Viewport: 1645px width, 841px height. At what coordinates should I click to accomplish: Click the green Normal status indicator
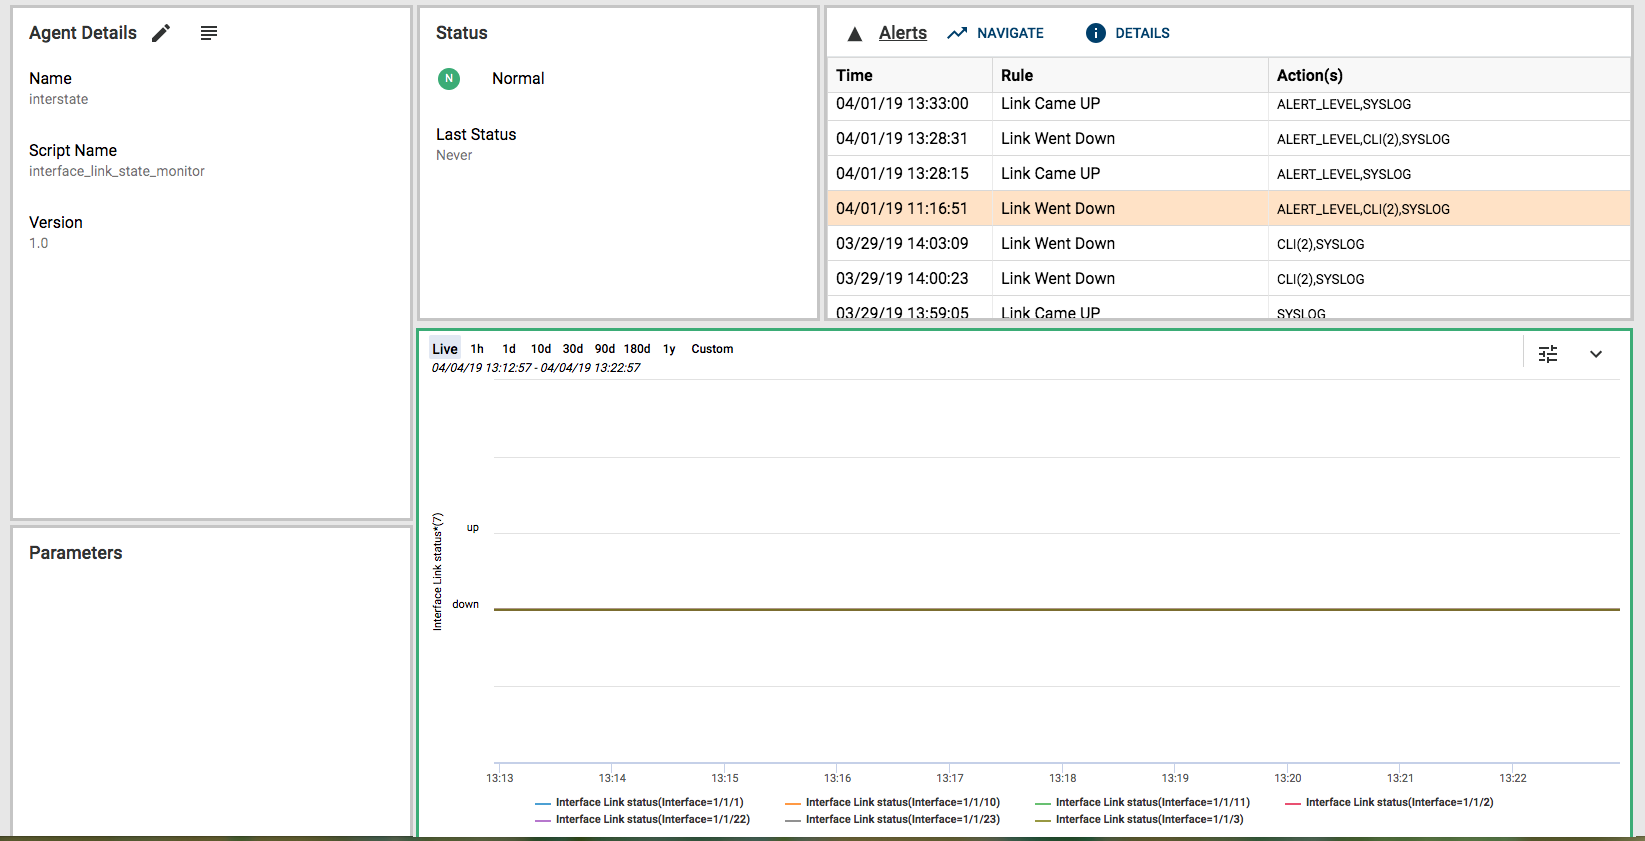[449, 78]
